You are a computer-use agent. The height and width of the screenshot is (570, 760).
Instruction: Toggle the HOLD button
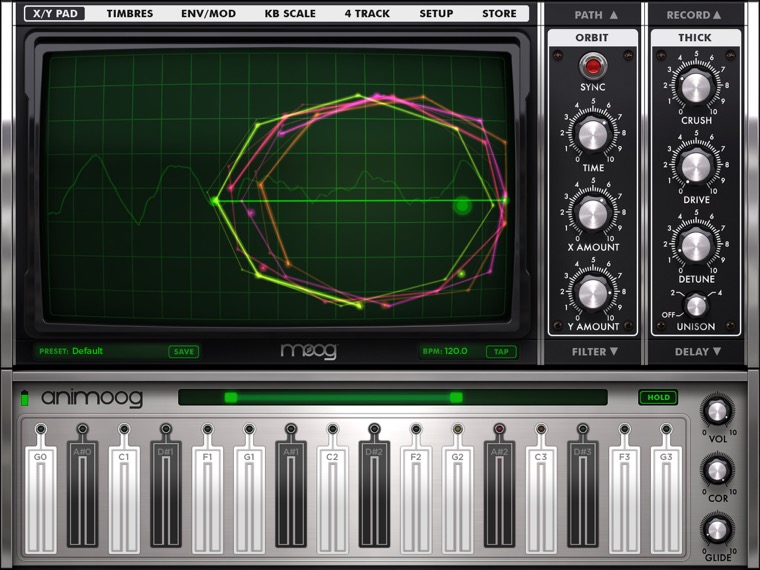pyautogui.click(x=658, y=397)
